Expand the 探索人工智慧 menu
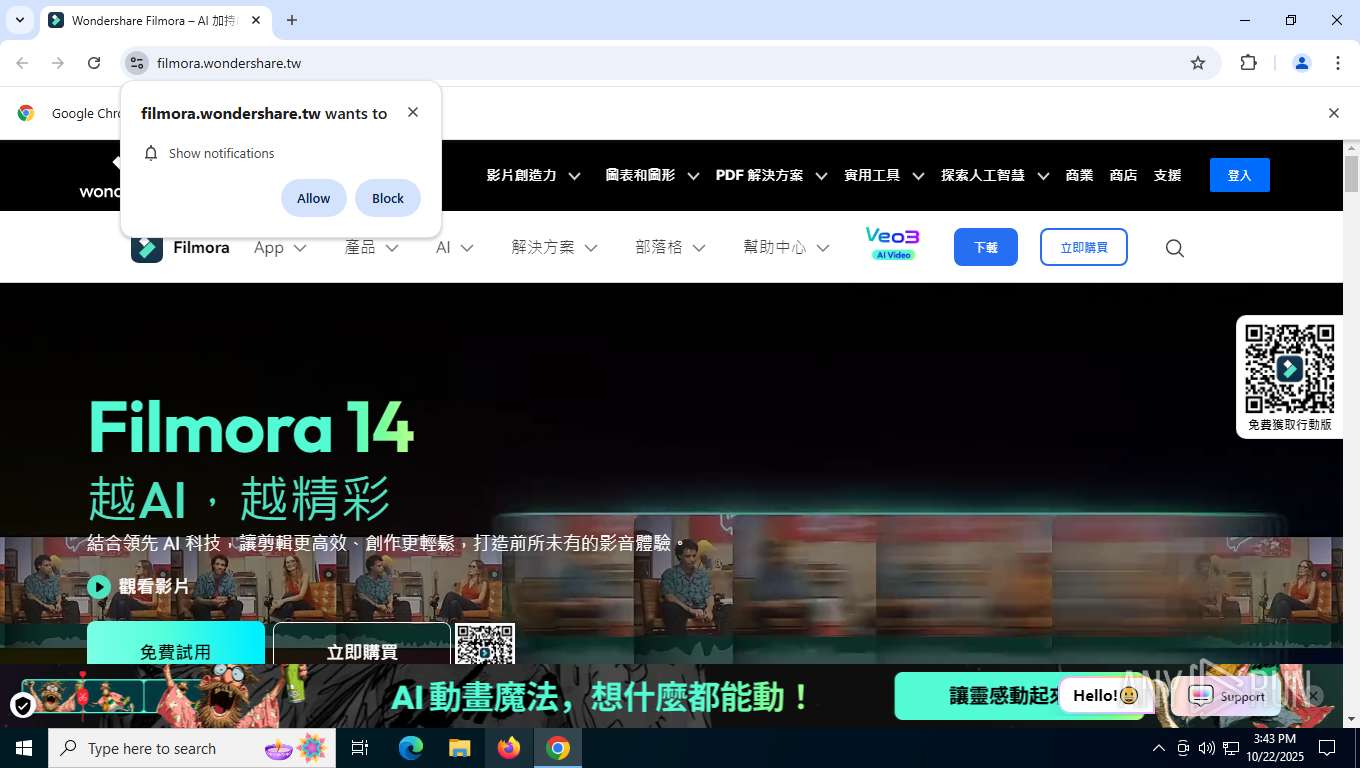The image size is (1360, 768). (995, 175)
